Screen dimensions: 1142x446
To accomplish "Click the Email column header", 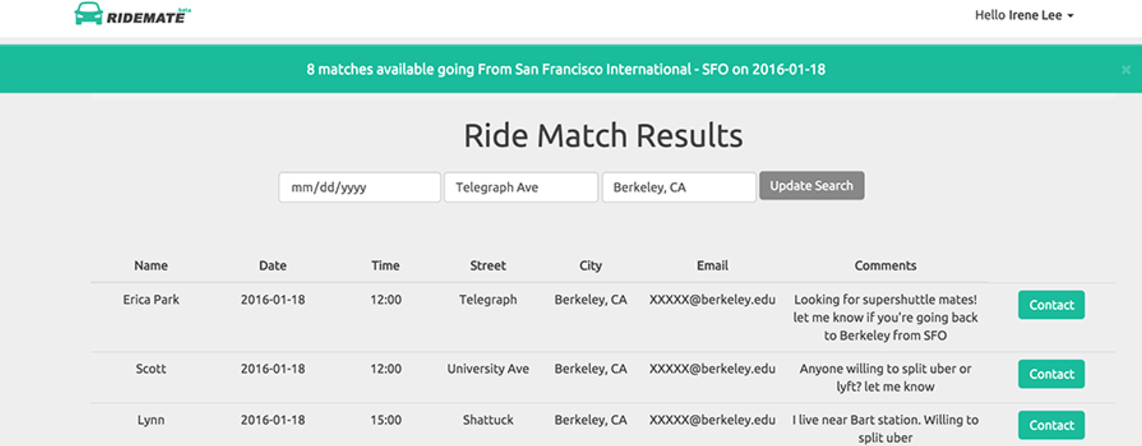I will point(712,266).
